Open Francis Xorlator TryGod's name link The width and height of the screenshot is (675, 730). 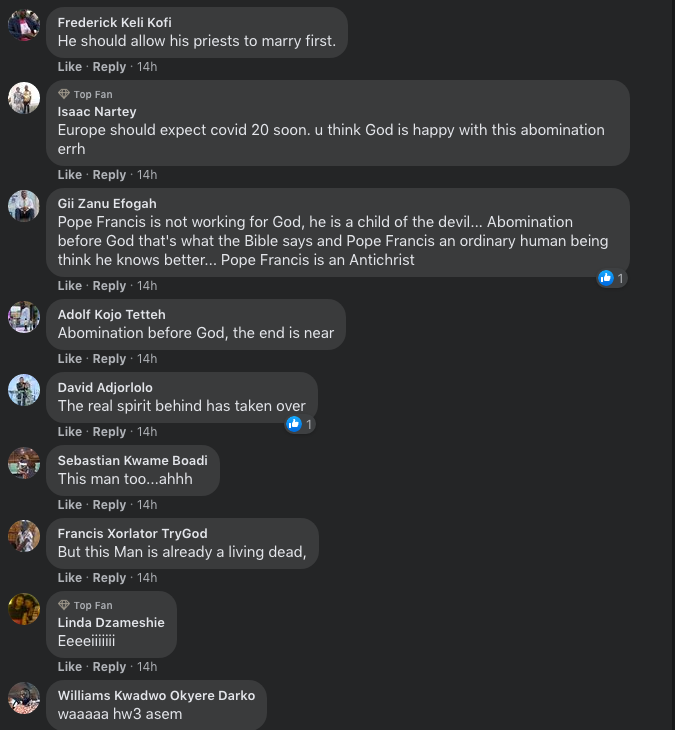132,534
